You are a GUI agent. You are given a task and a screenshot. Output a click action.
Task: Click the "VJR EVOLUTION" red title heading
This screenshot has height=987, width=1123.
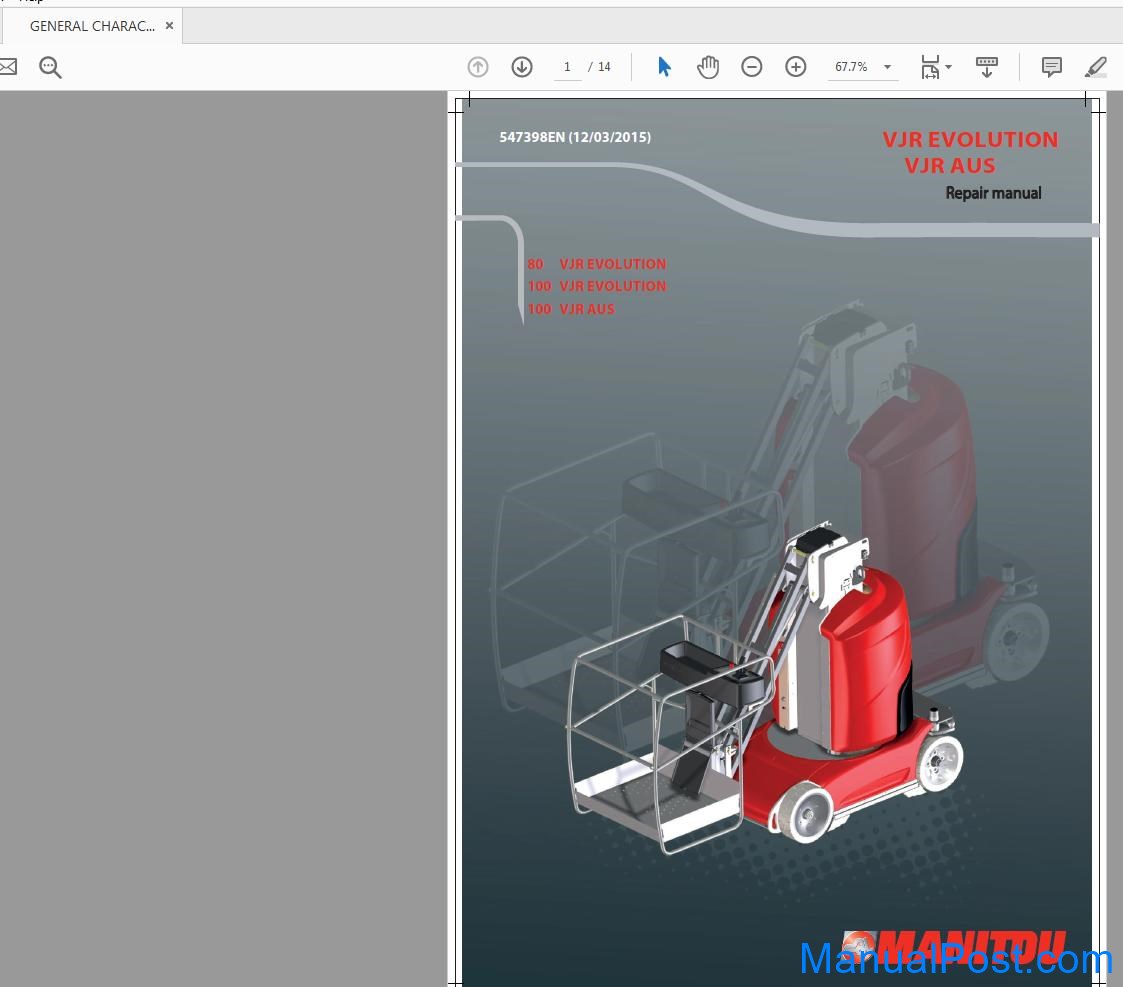point(970,140)
